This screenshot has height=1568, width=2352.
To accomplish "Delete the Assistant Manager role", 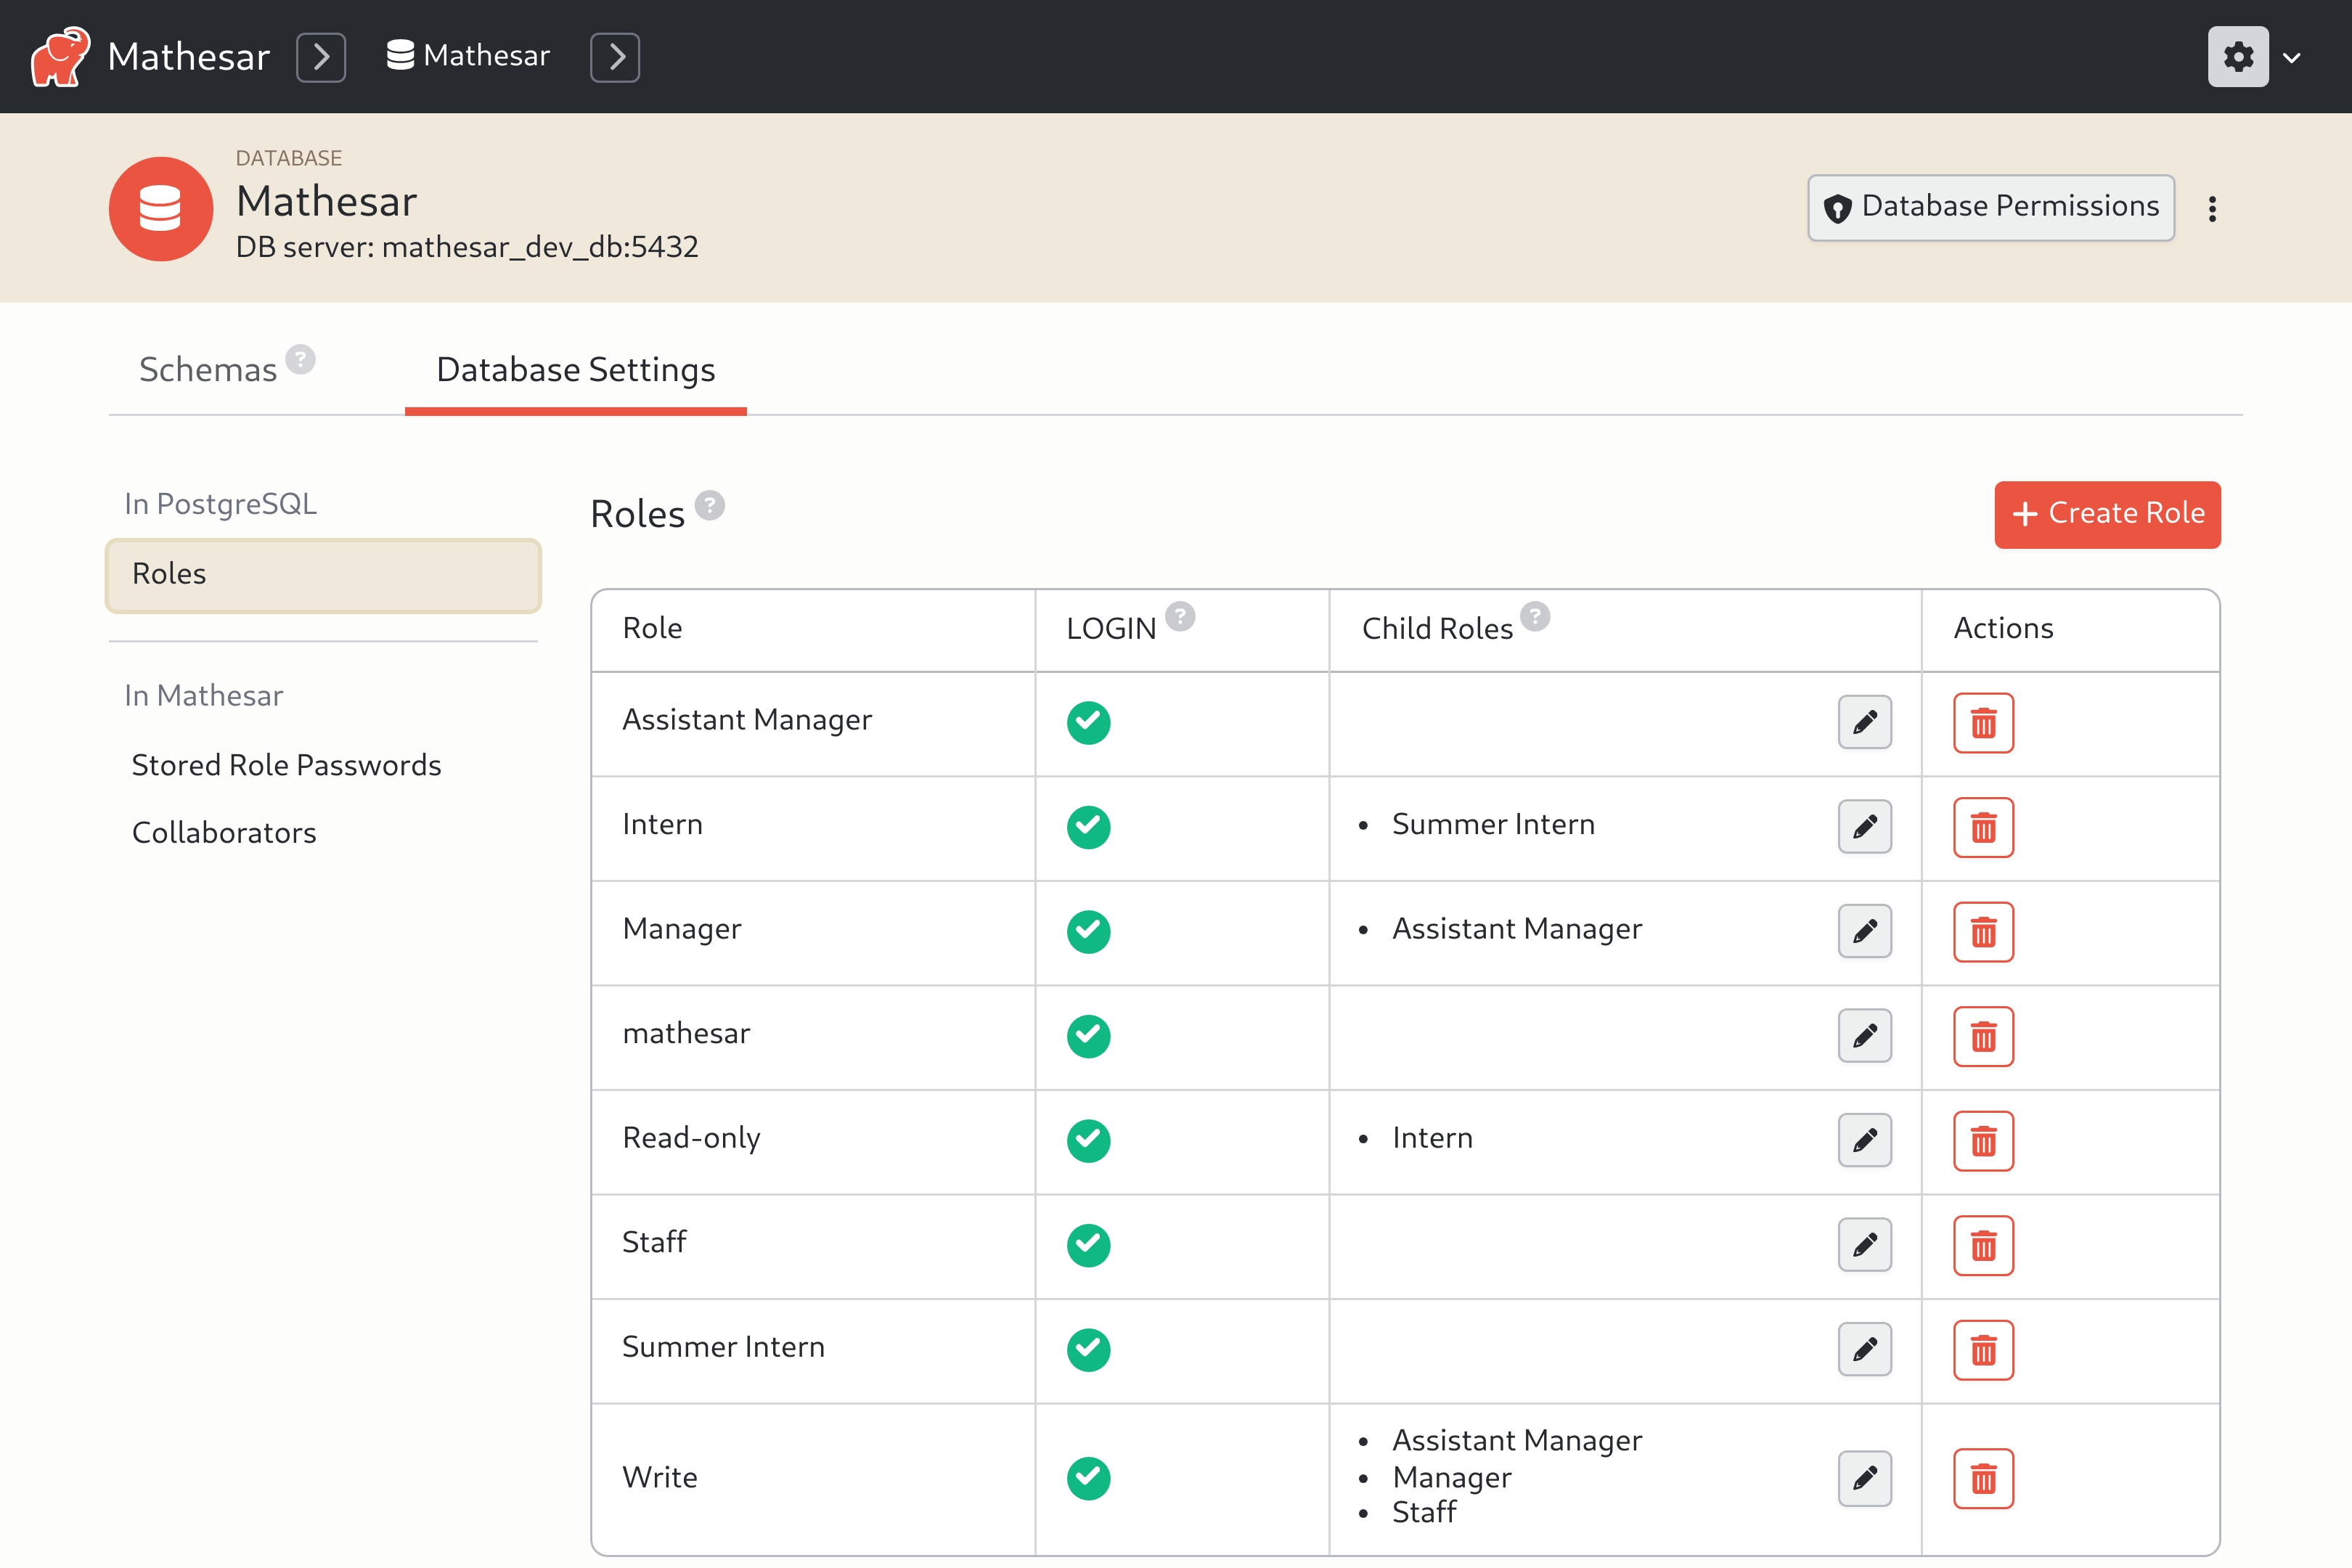I will (x=1983, y=722).
